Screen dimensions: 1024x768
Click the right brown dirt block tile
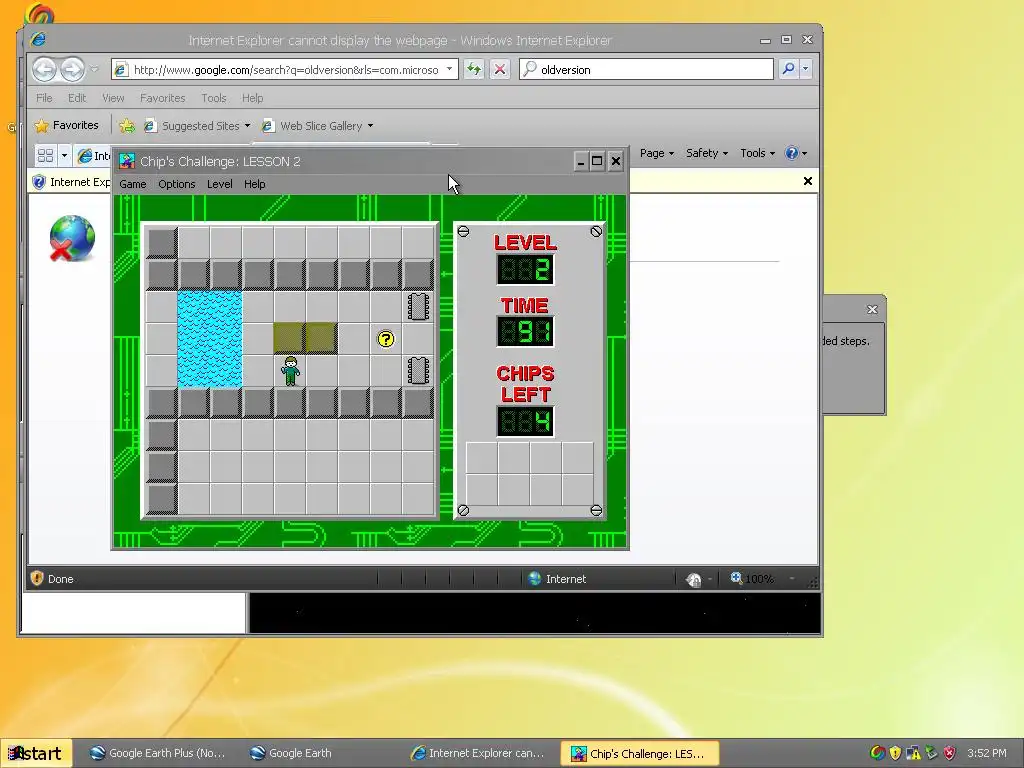(322, 339)
